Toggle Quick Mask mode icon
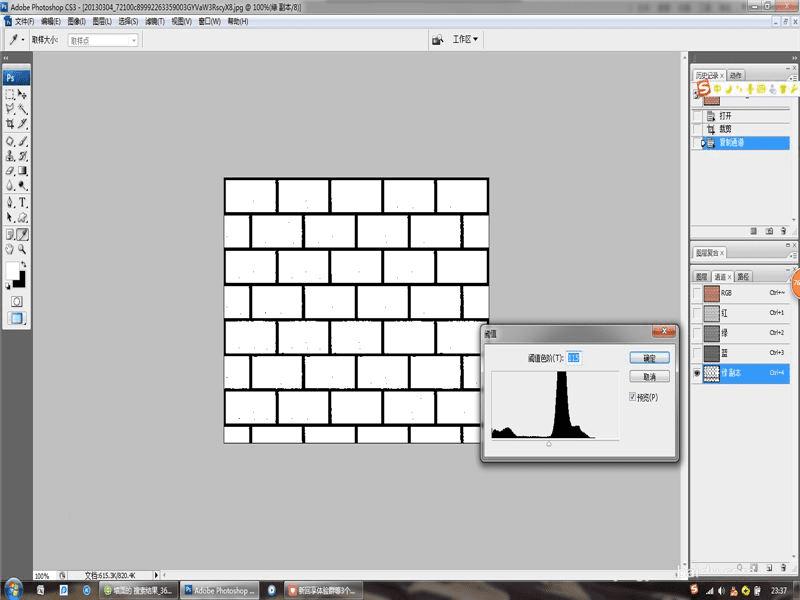This screenshot has height=600, width=800. pos(16,302)
